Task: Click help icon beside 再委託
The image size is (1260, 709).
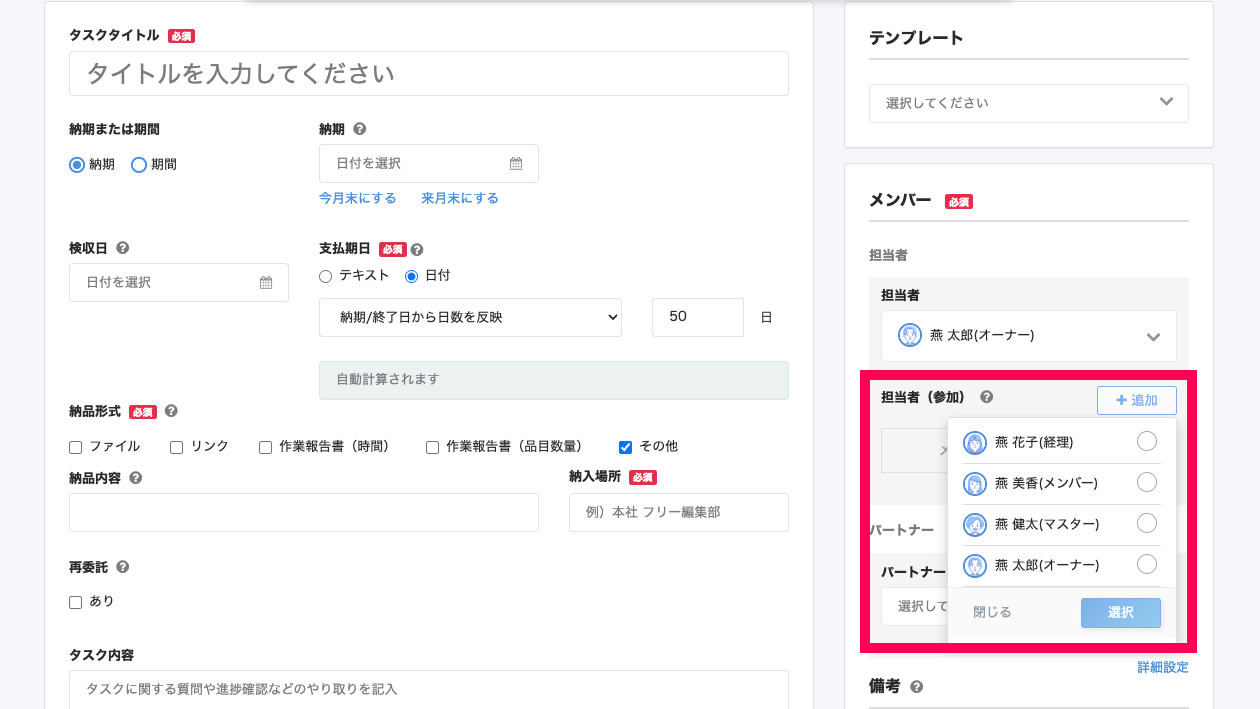Action: pos(122,567)
